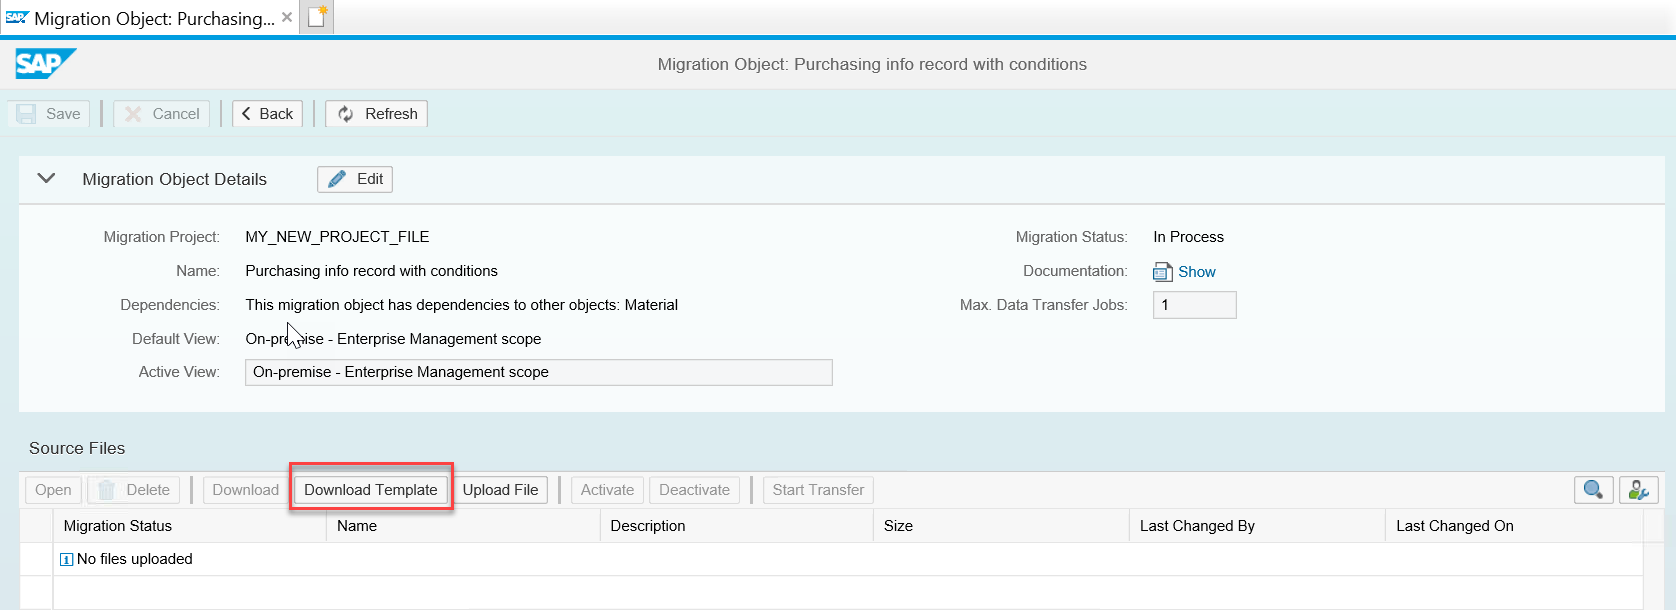Click the documentation icon next to Show
Viewport: 1676px width, 610px height.
(1163, 272)
